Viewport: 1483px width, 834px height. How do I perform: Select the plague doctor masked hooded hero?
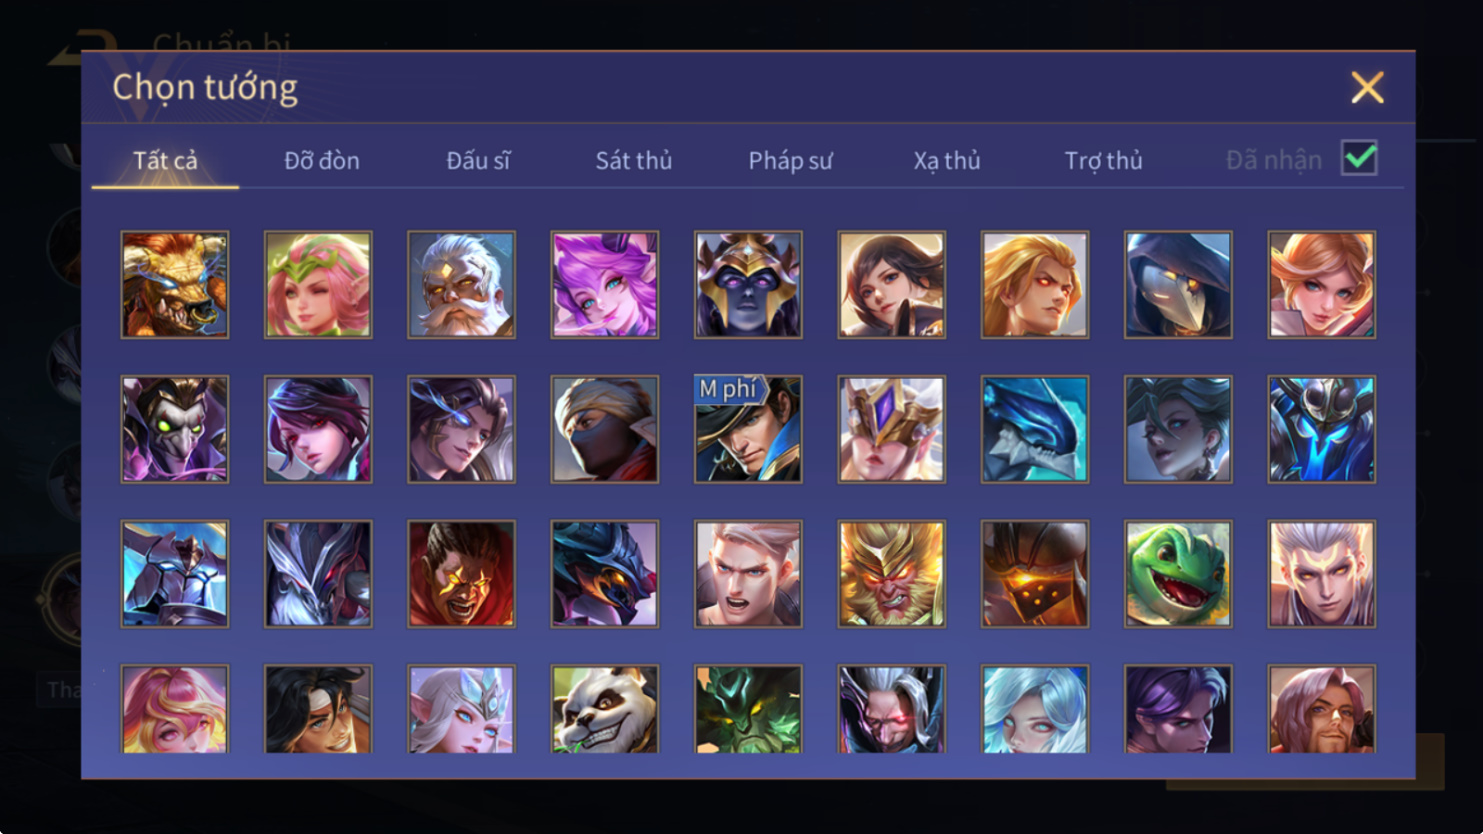[1178, 285]
